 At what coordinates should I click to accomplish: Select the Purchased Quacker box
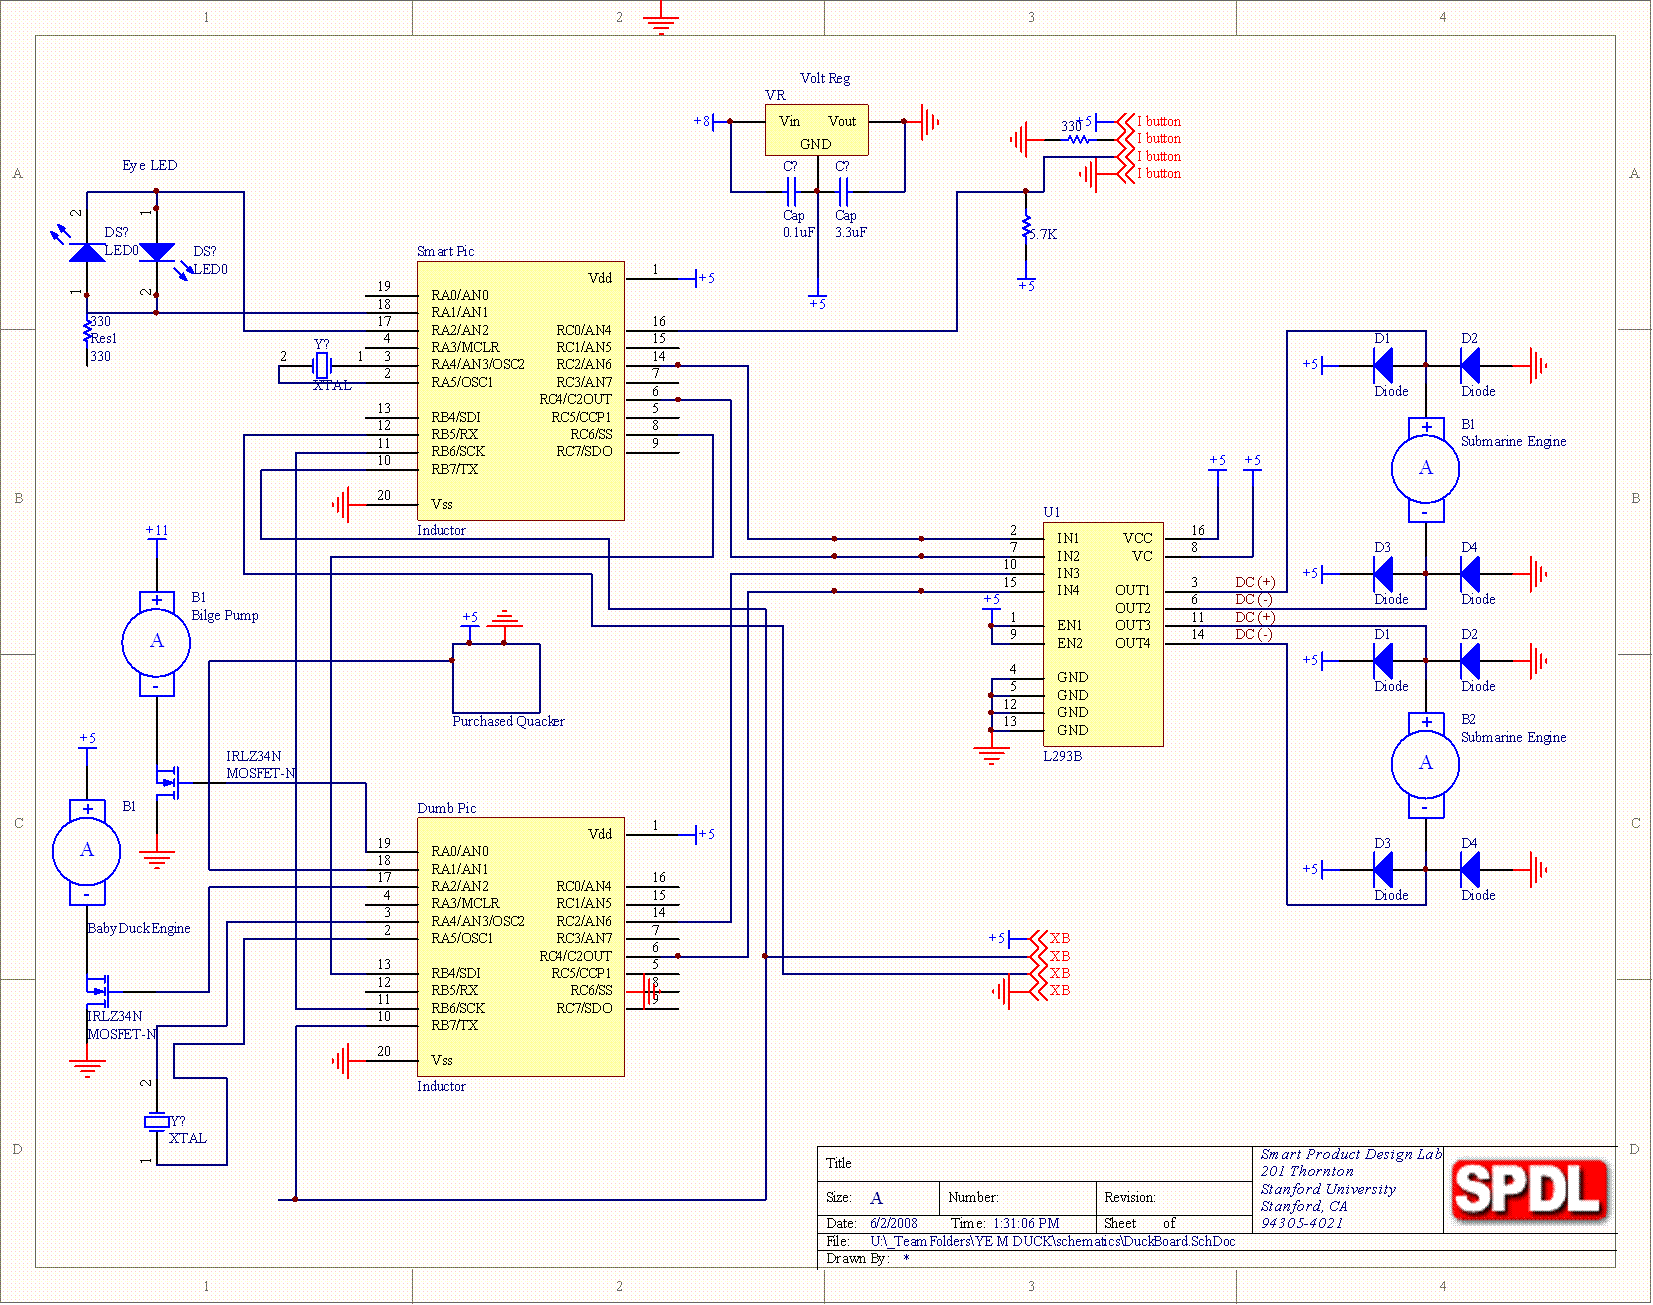496,678
